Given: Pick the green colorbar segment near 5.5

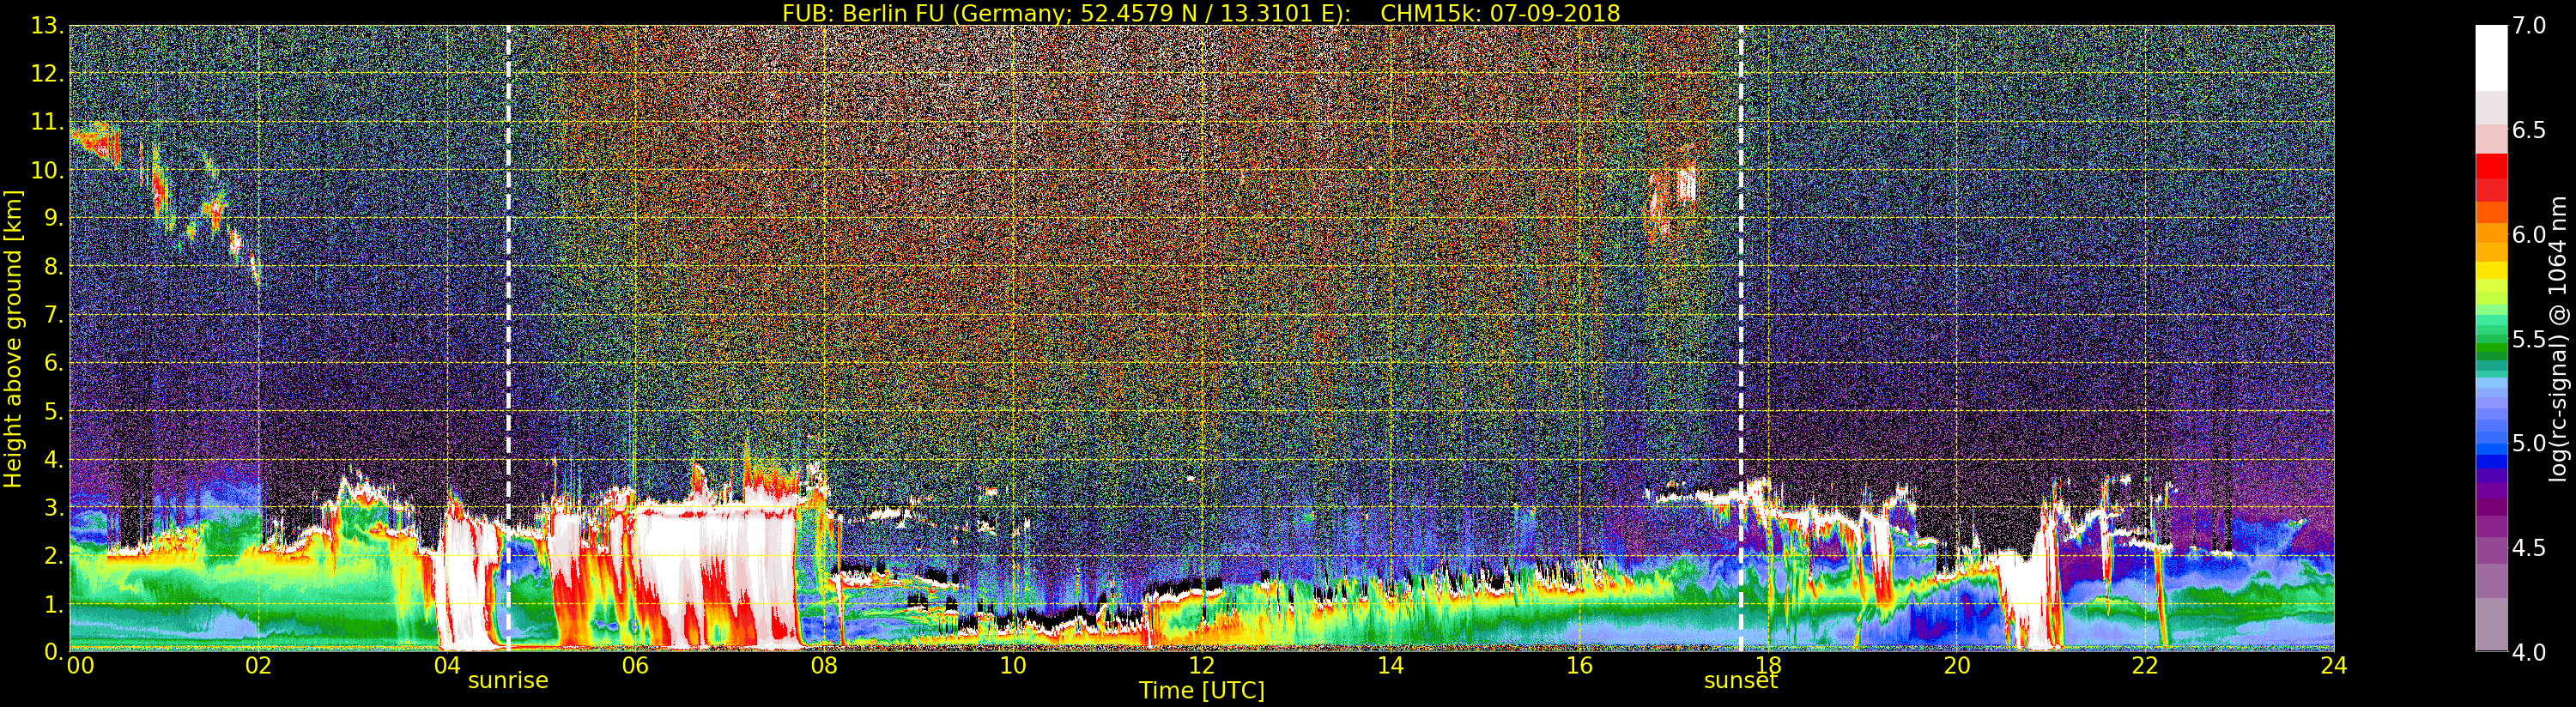Looking at the screenshot, I should point(2491,340).
